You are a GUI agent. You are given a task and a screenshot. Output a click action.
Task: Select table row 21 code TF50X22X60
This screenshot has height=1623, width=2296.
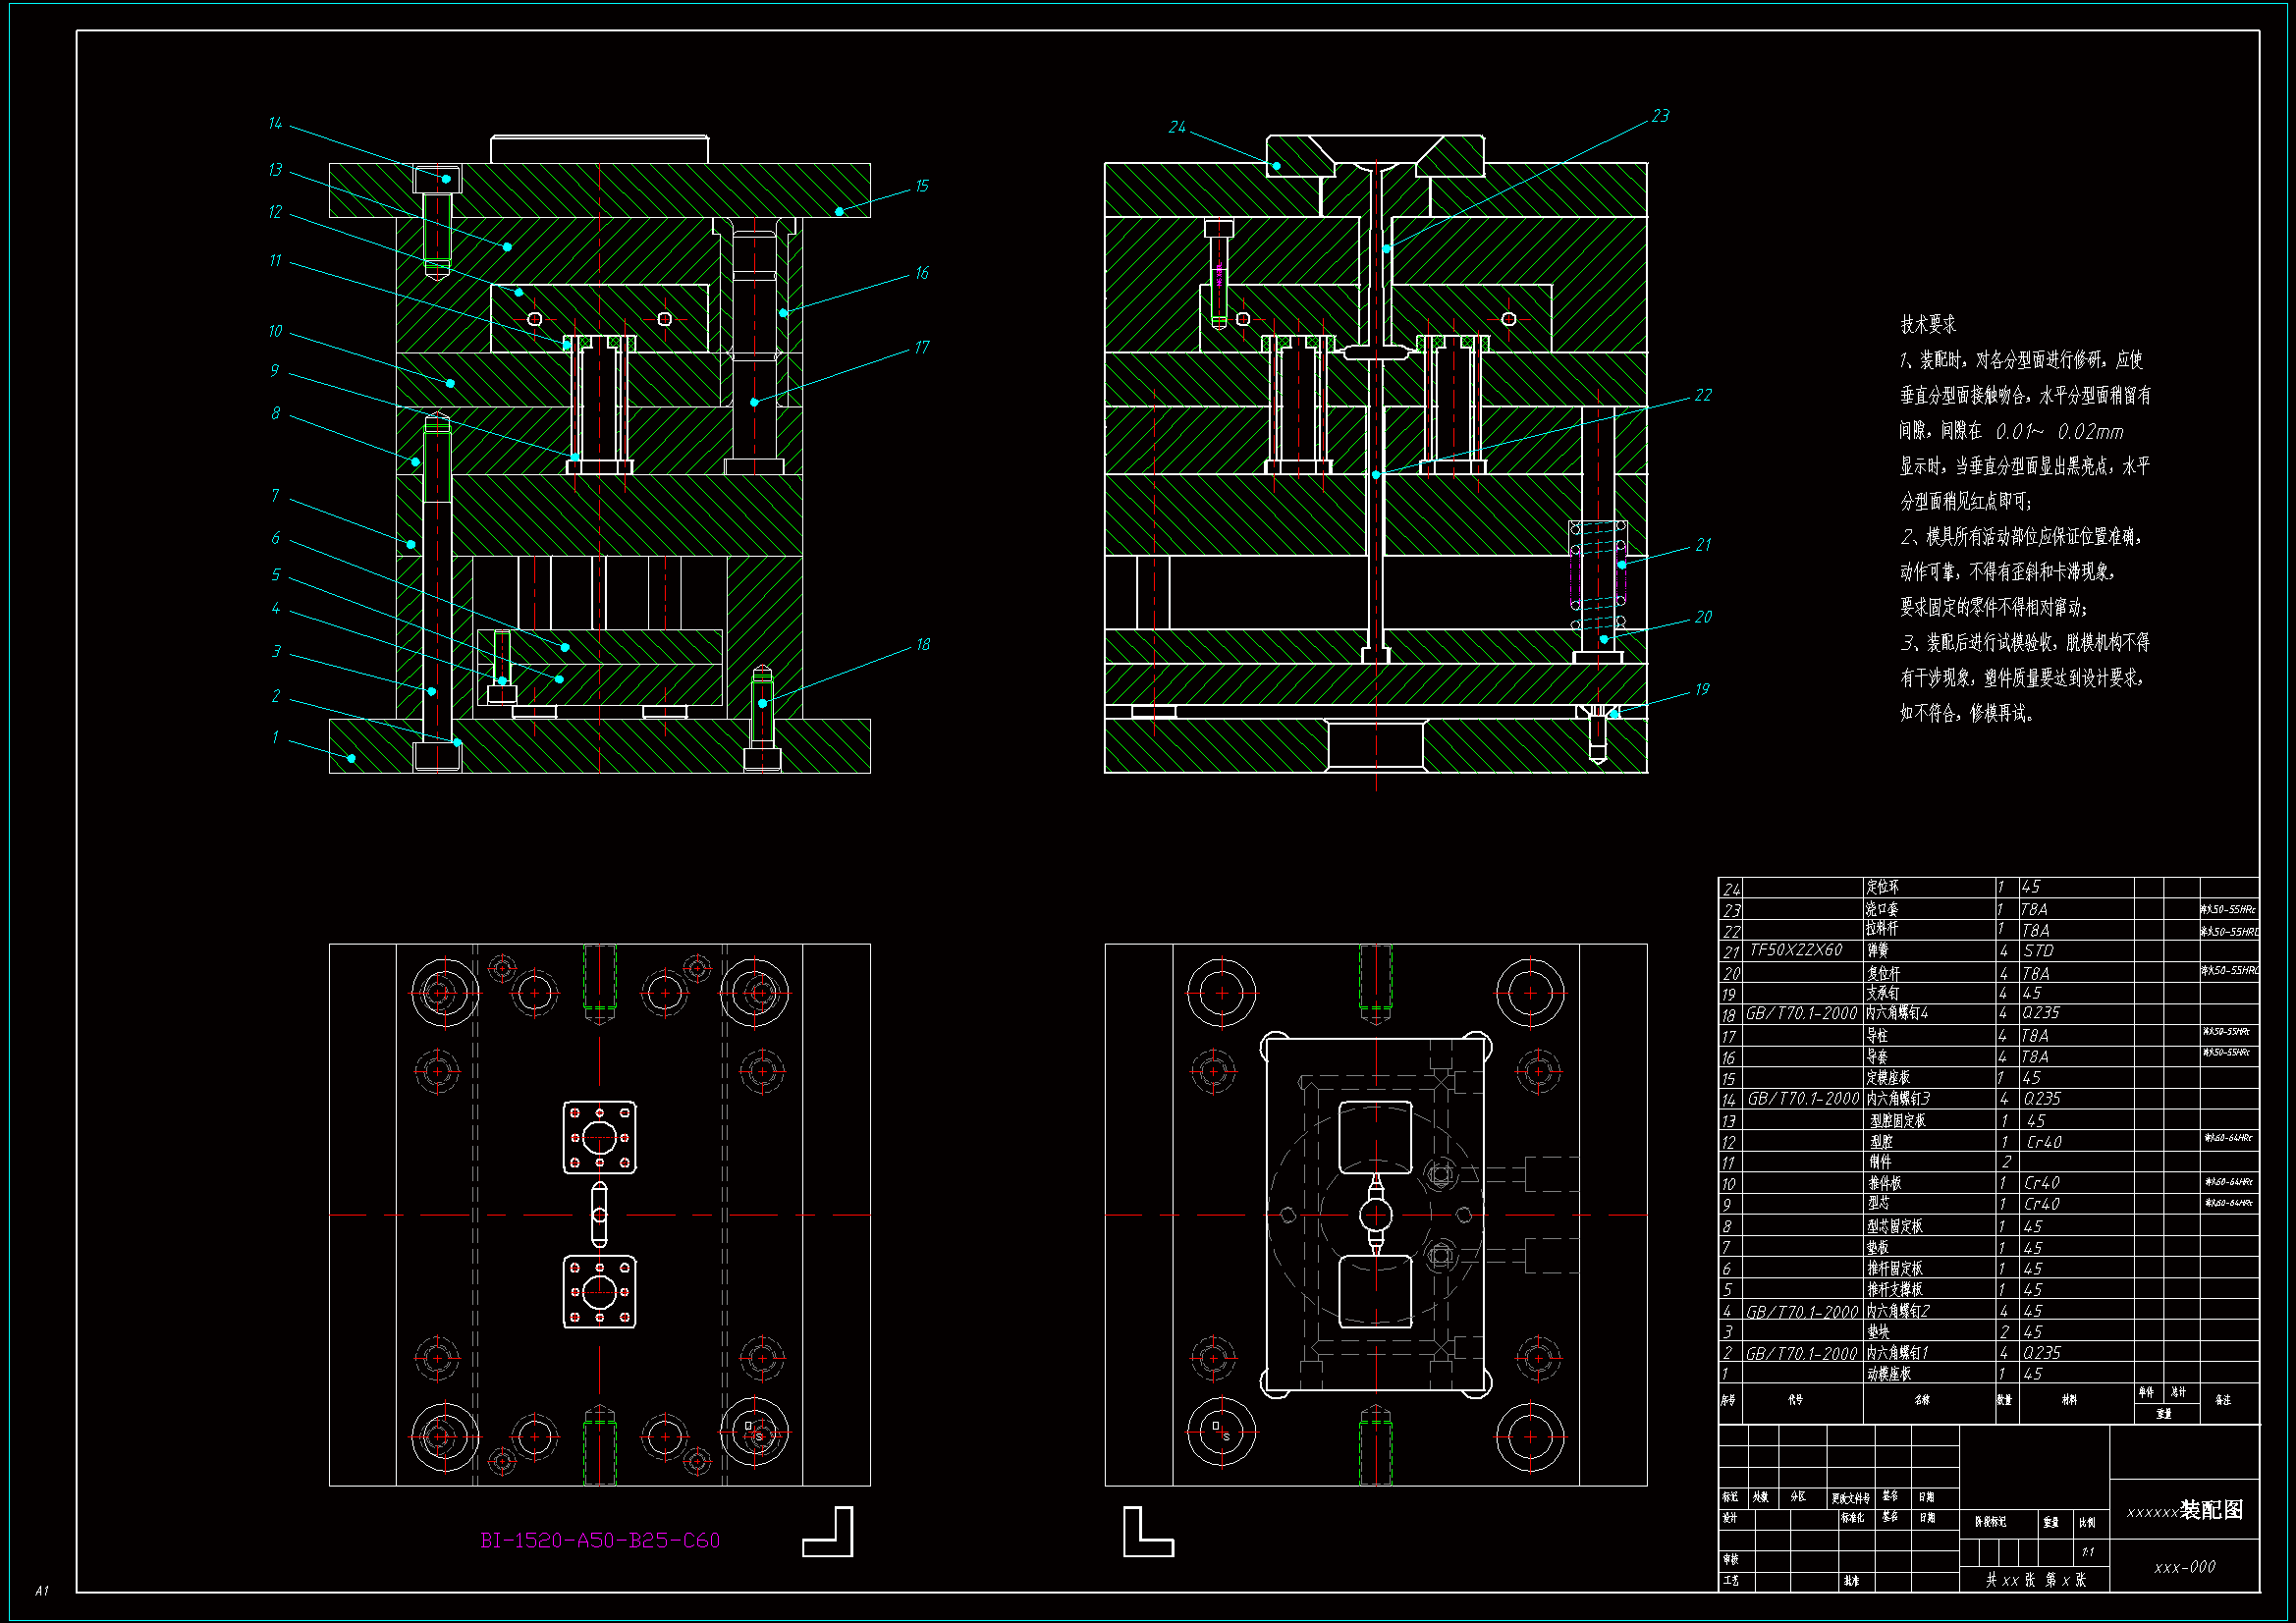(x=1795, y=950)
